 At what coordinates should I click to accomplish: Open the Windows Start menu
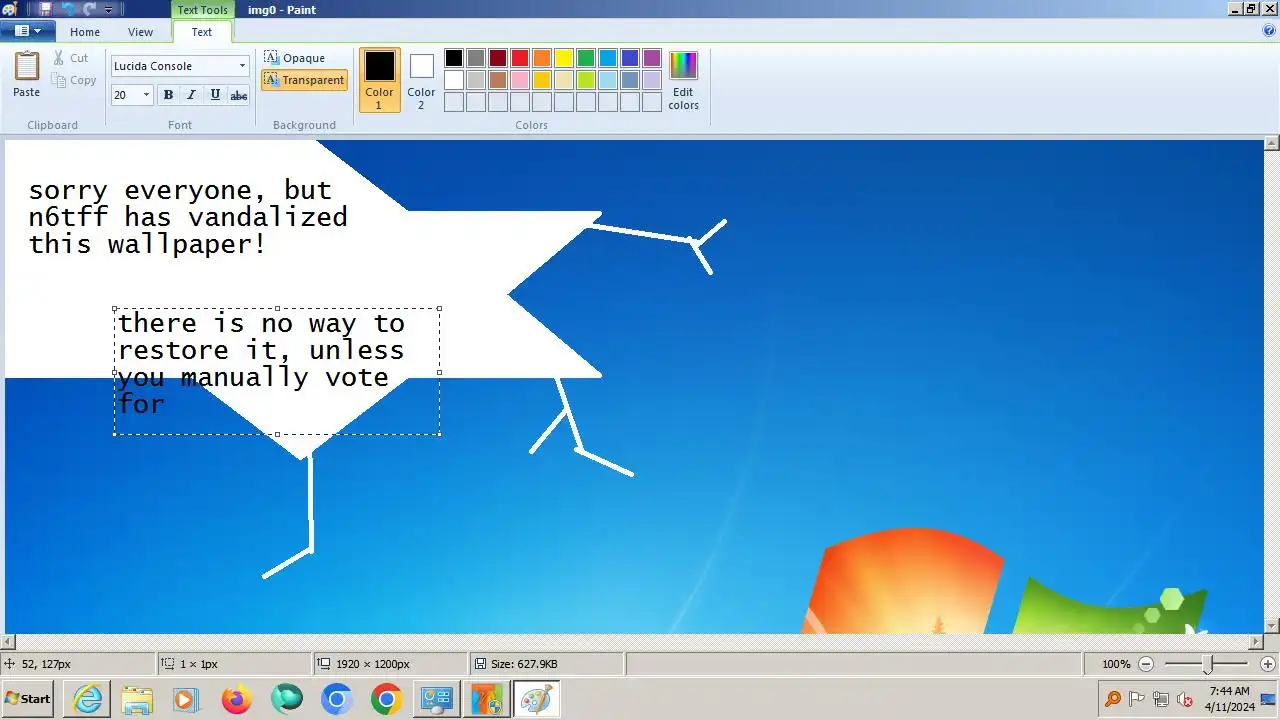point(28,699)
